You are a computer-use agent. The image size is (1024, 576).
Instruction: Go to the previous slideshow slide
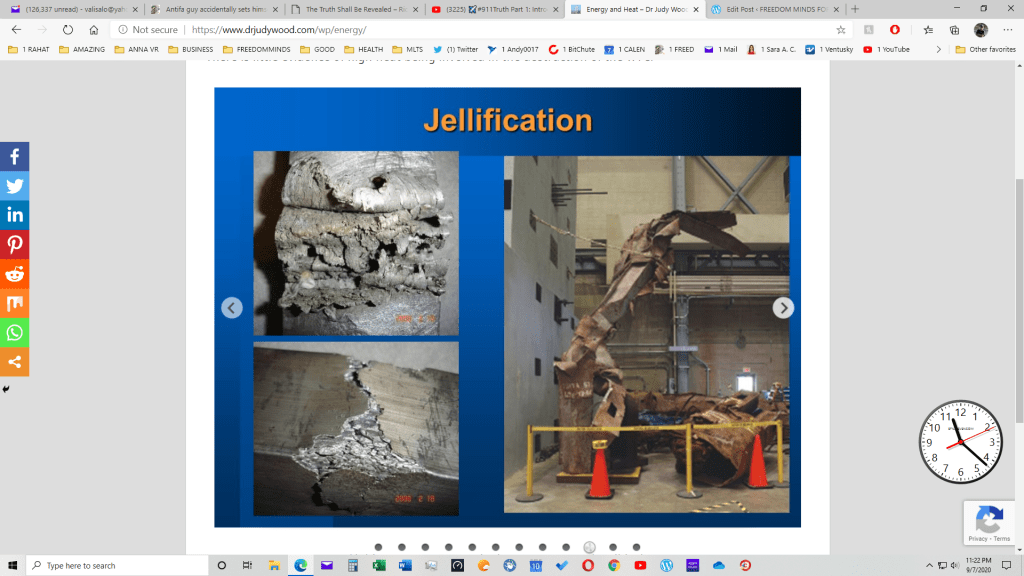[x=232, y=308]
